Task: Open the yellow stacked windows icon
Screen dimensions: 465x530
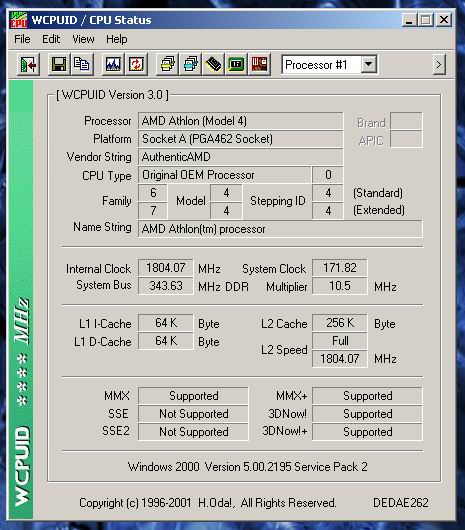Action: coord(167,64)
